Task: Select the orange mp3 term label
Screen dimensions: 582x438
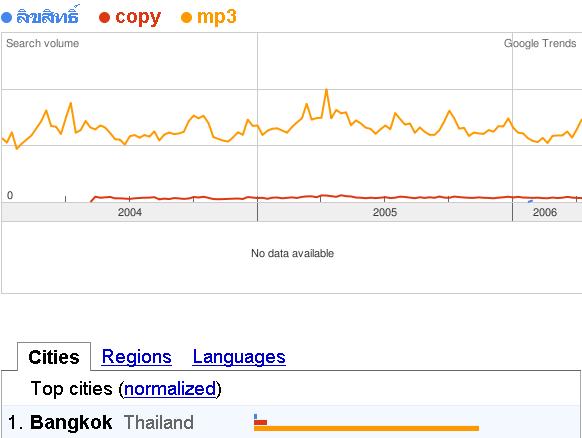Action: 216,17
